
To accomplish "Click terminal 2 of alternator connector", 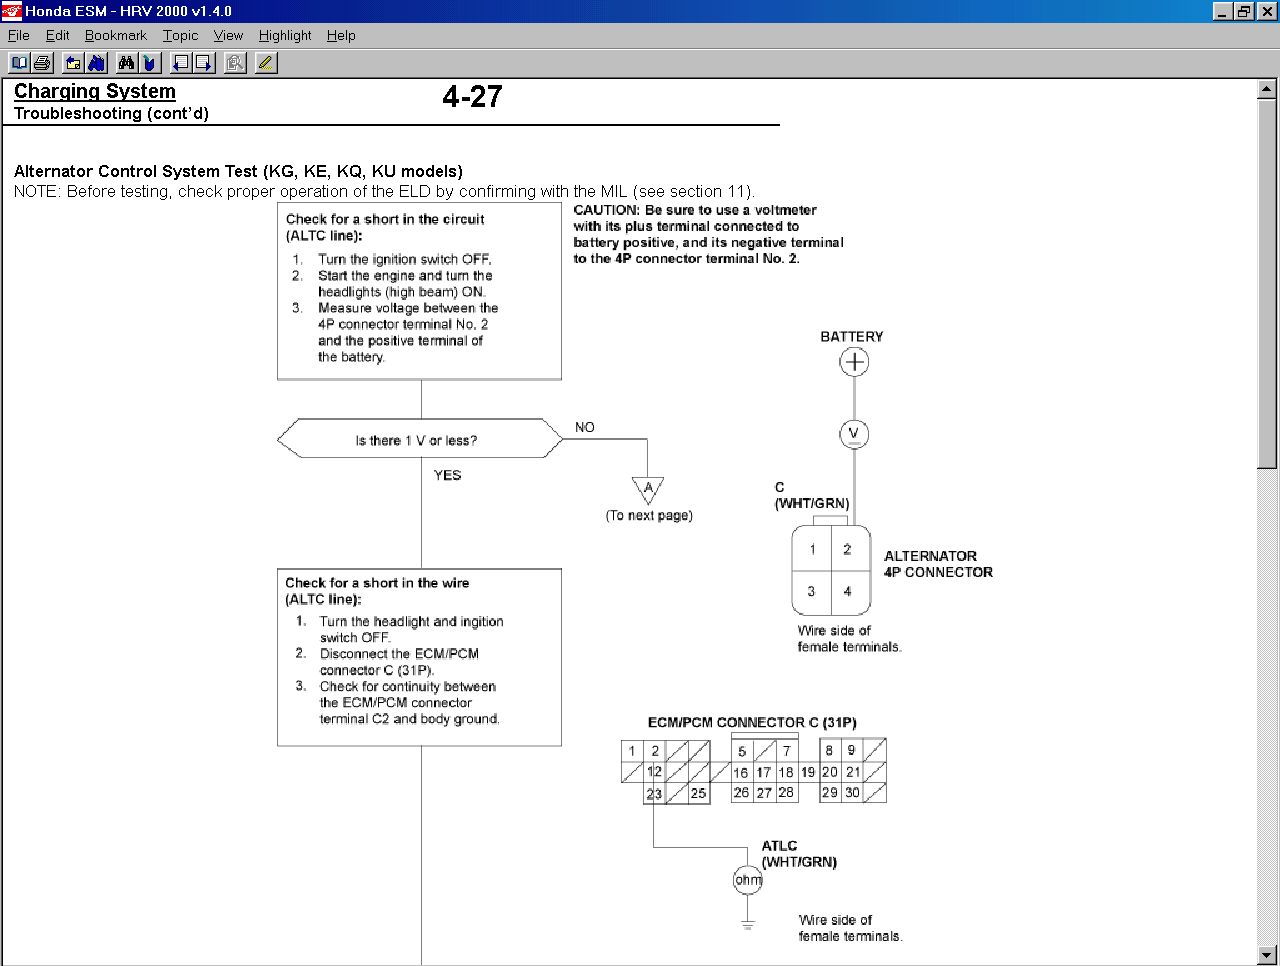I will (x=847, y=549).
